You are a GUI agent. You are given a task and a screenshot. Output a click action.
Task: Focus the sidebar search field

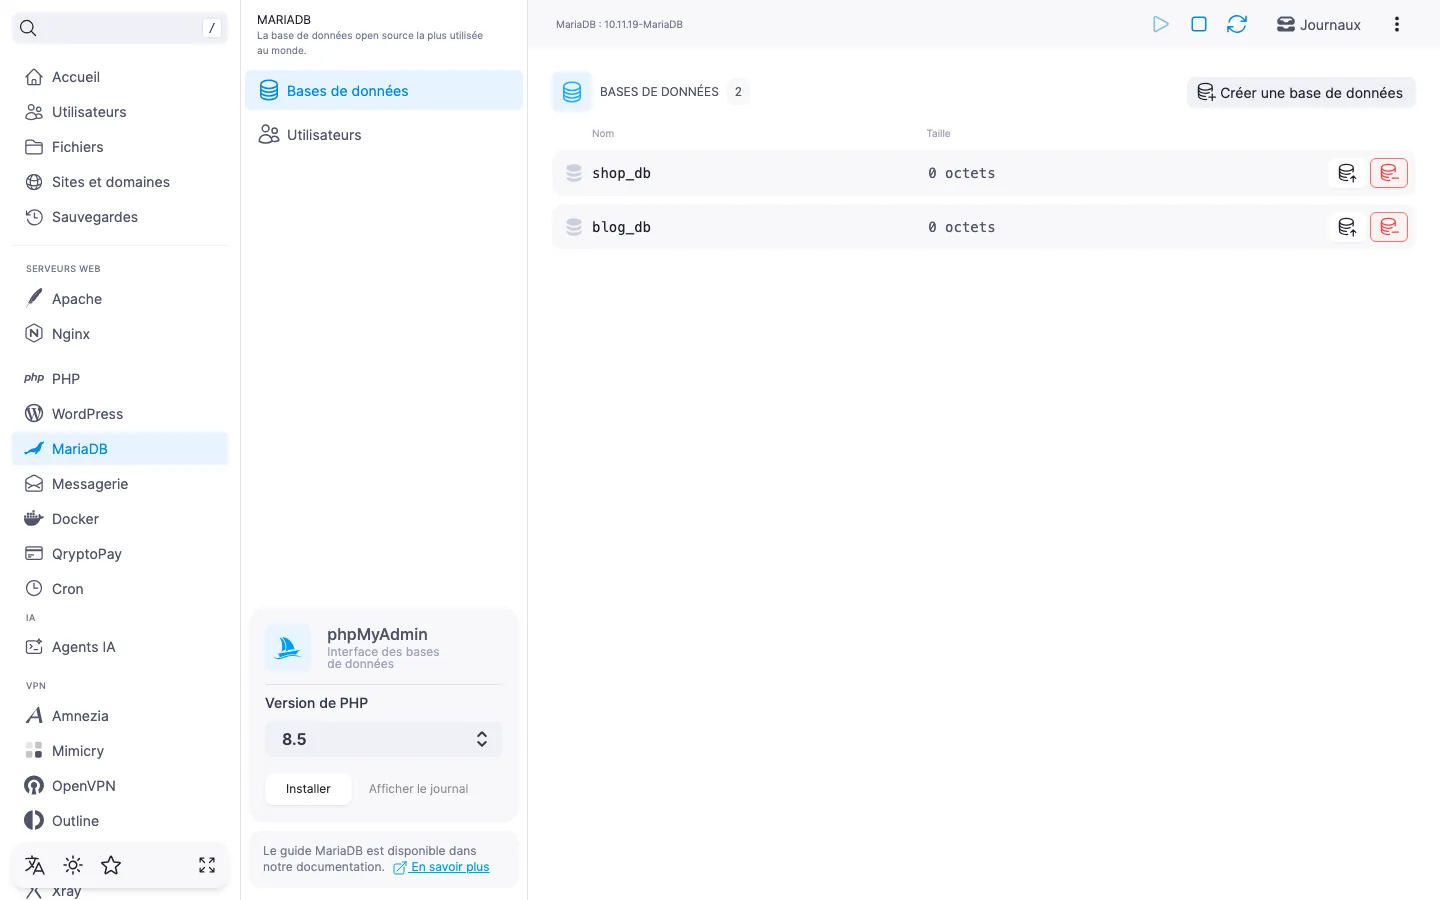(x=120, y=28)
